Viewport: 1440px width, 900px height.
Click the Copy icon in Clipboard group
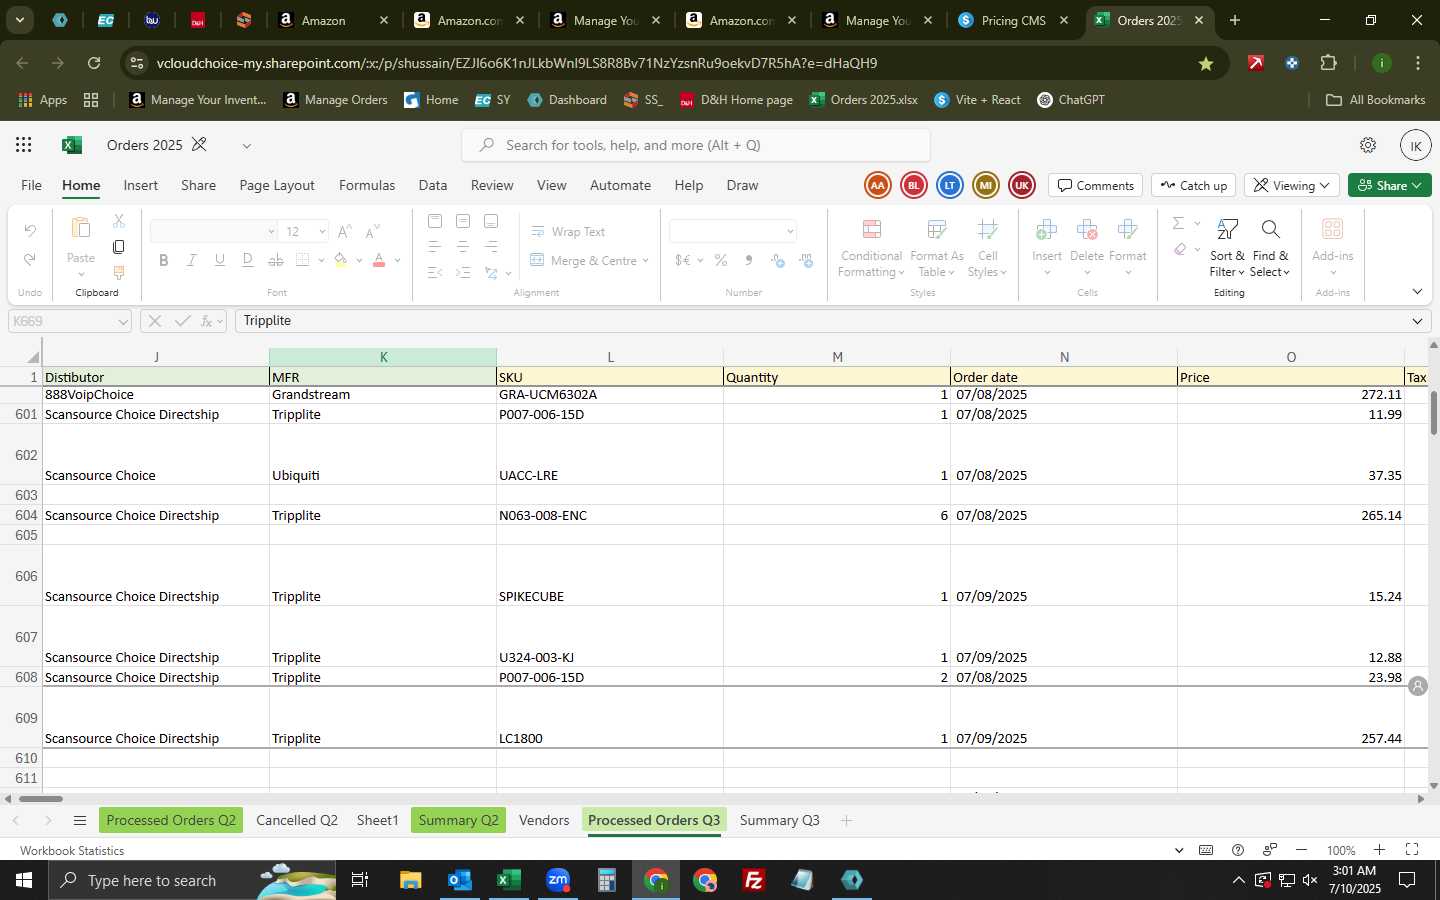pyautogui.click(x=118, y=246)
